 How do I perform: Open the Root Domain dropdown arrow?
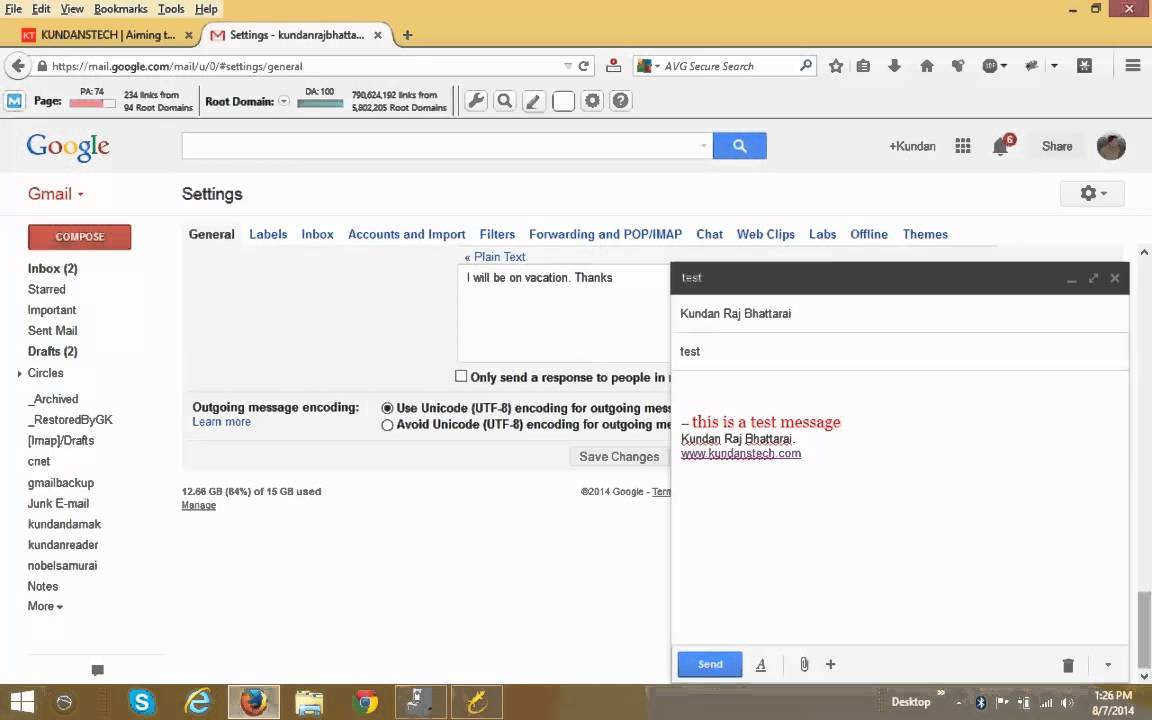coord(284,101)
